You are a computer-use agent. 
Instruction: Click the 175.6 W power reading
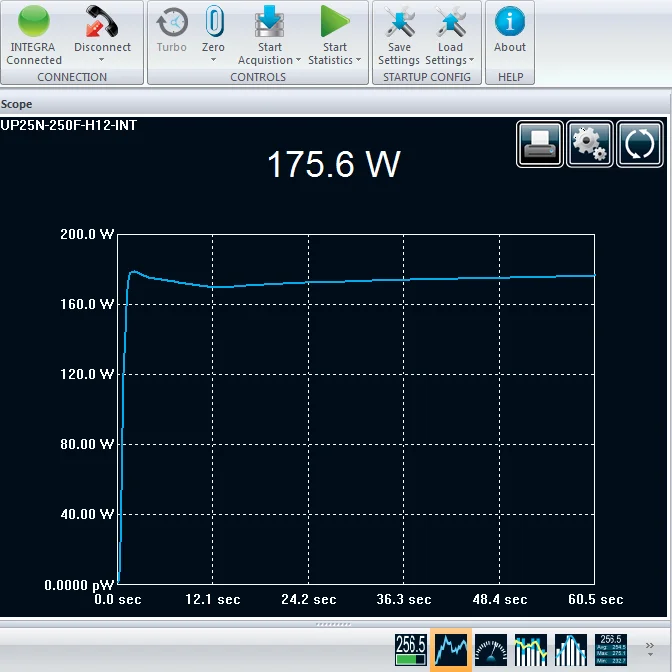333,165
